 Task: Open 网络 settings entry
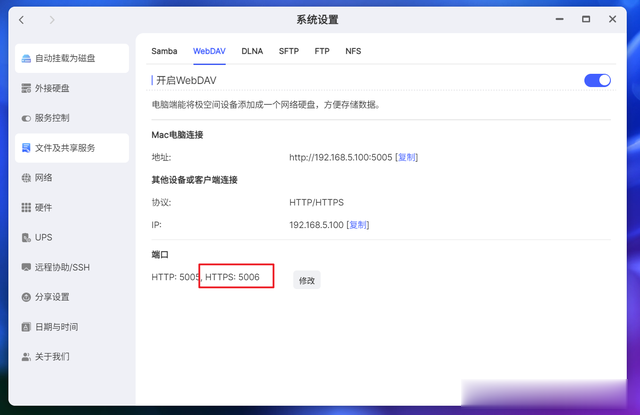72,178
